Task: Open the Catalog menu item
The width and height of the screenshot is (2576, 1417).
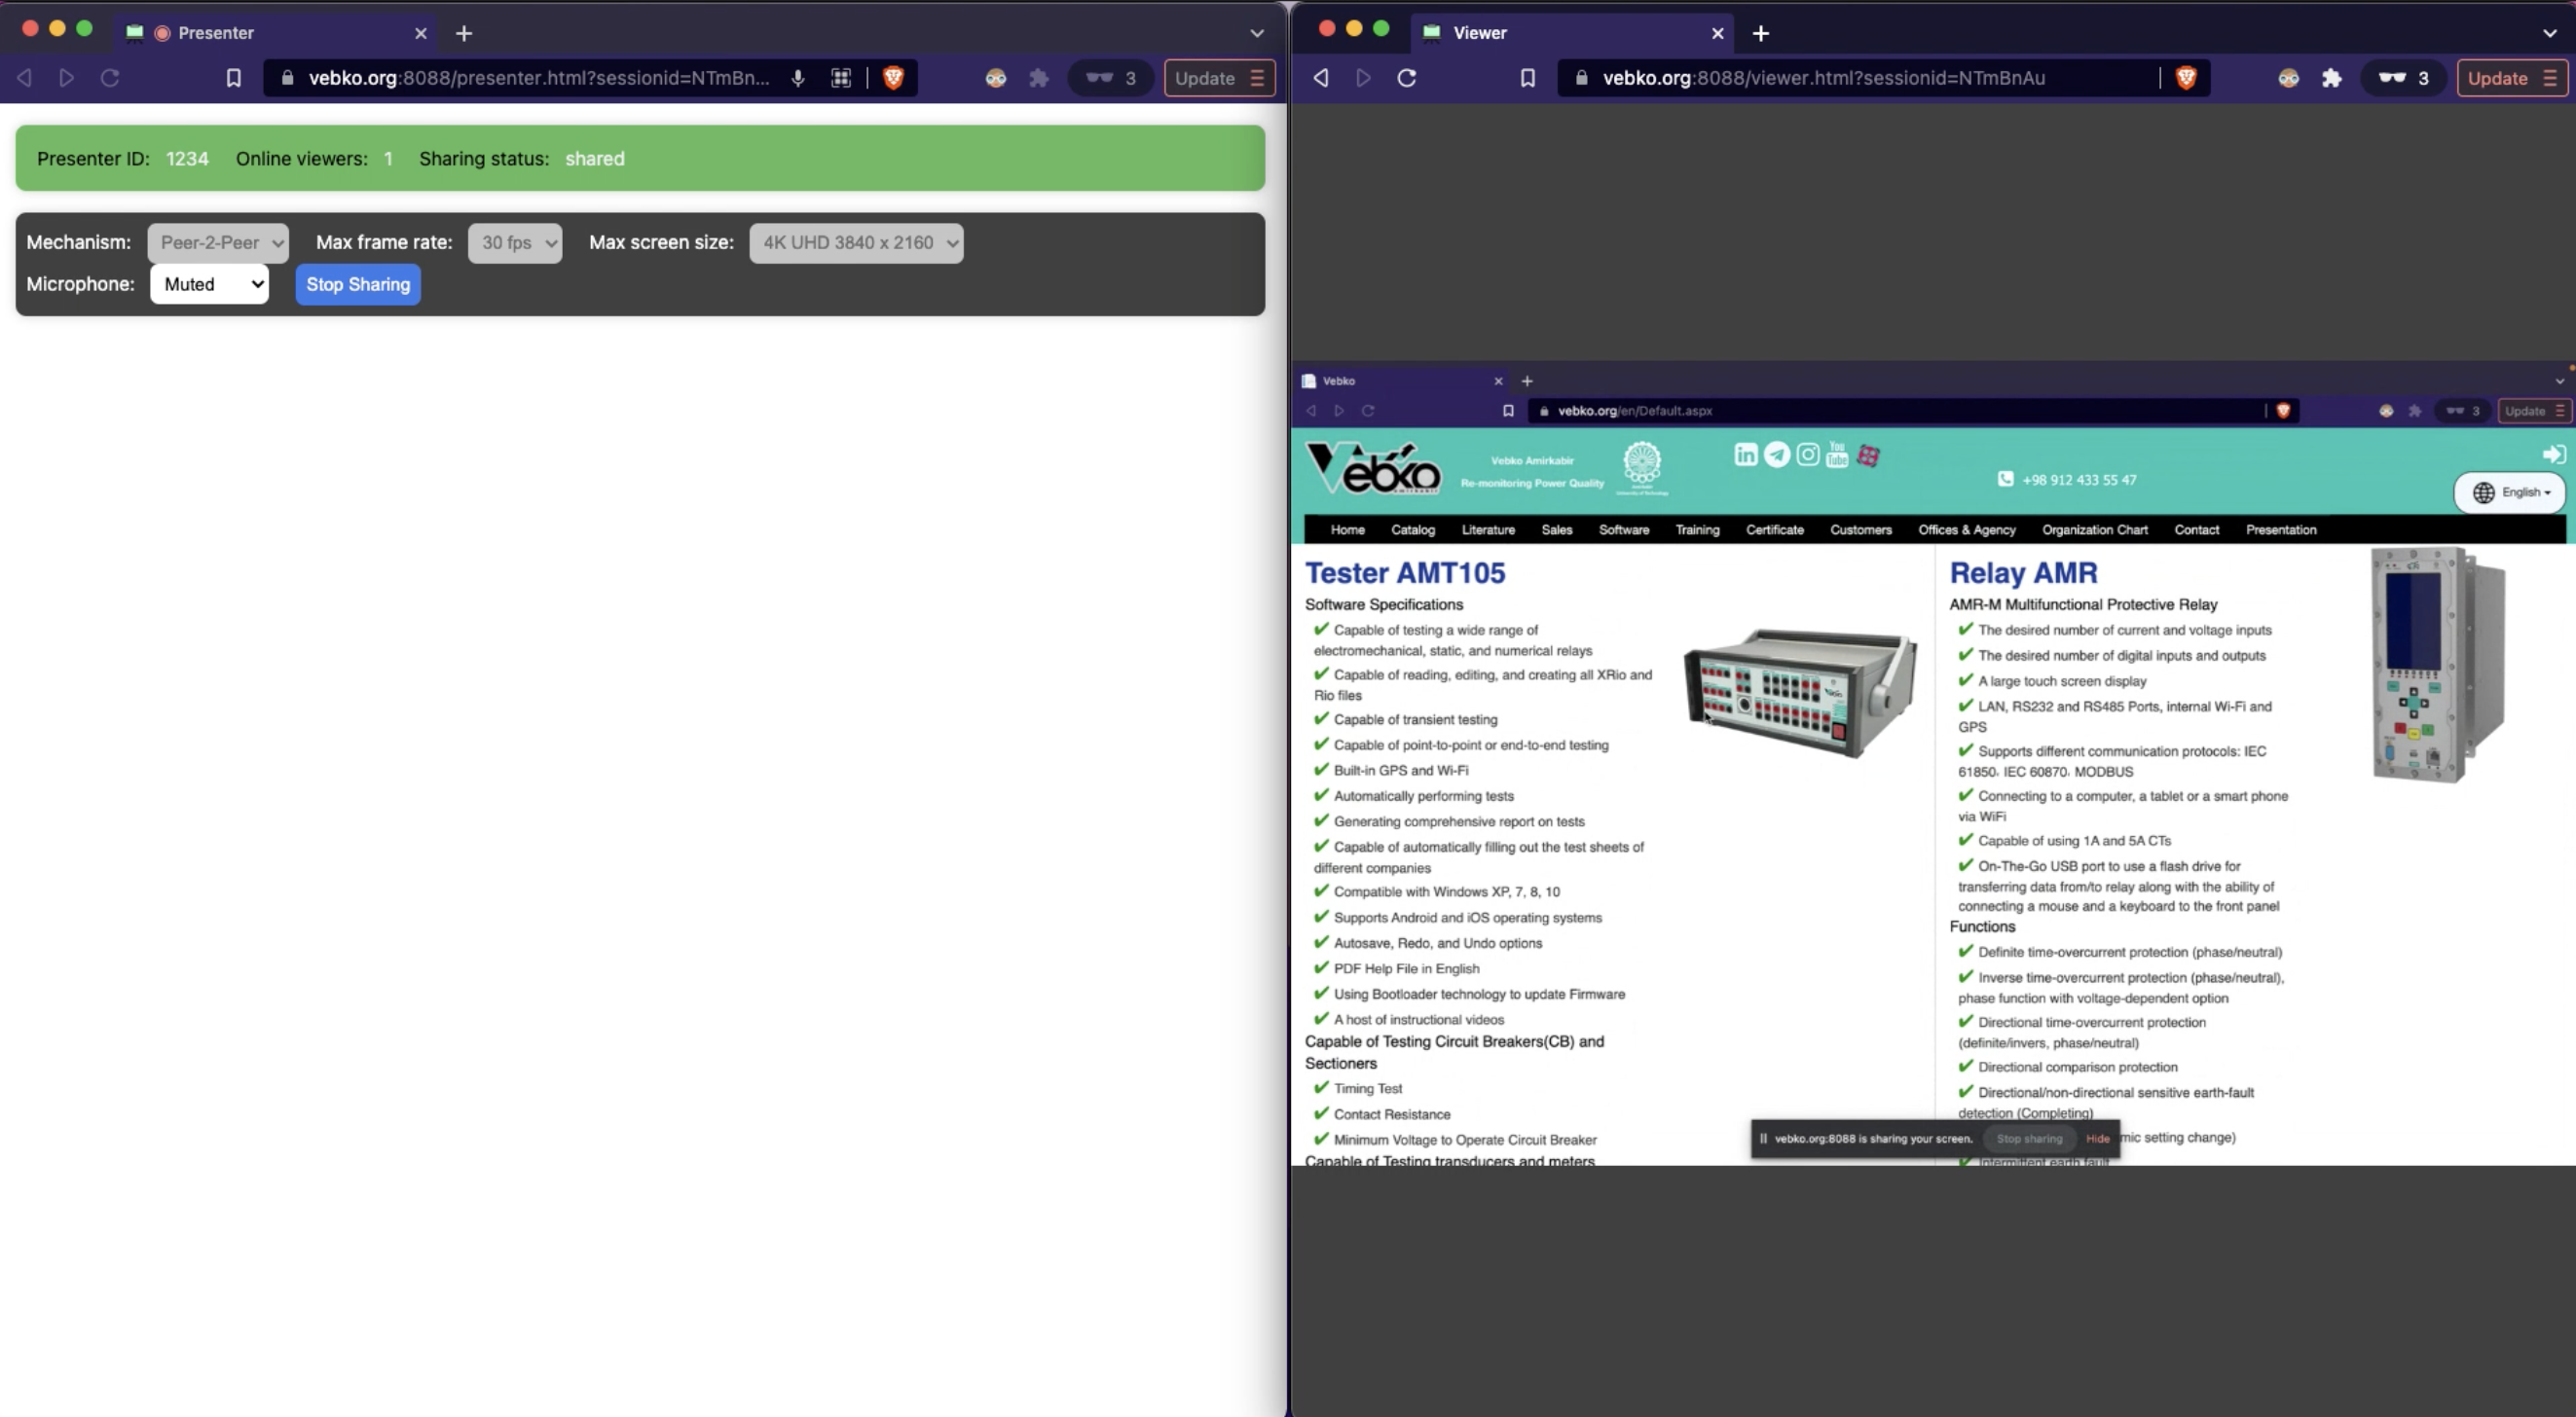Action: click(1412, 530)
